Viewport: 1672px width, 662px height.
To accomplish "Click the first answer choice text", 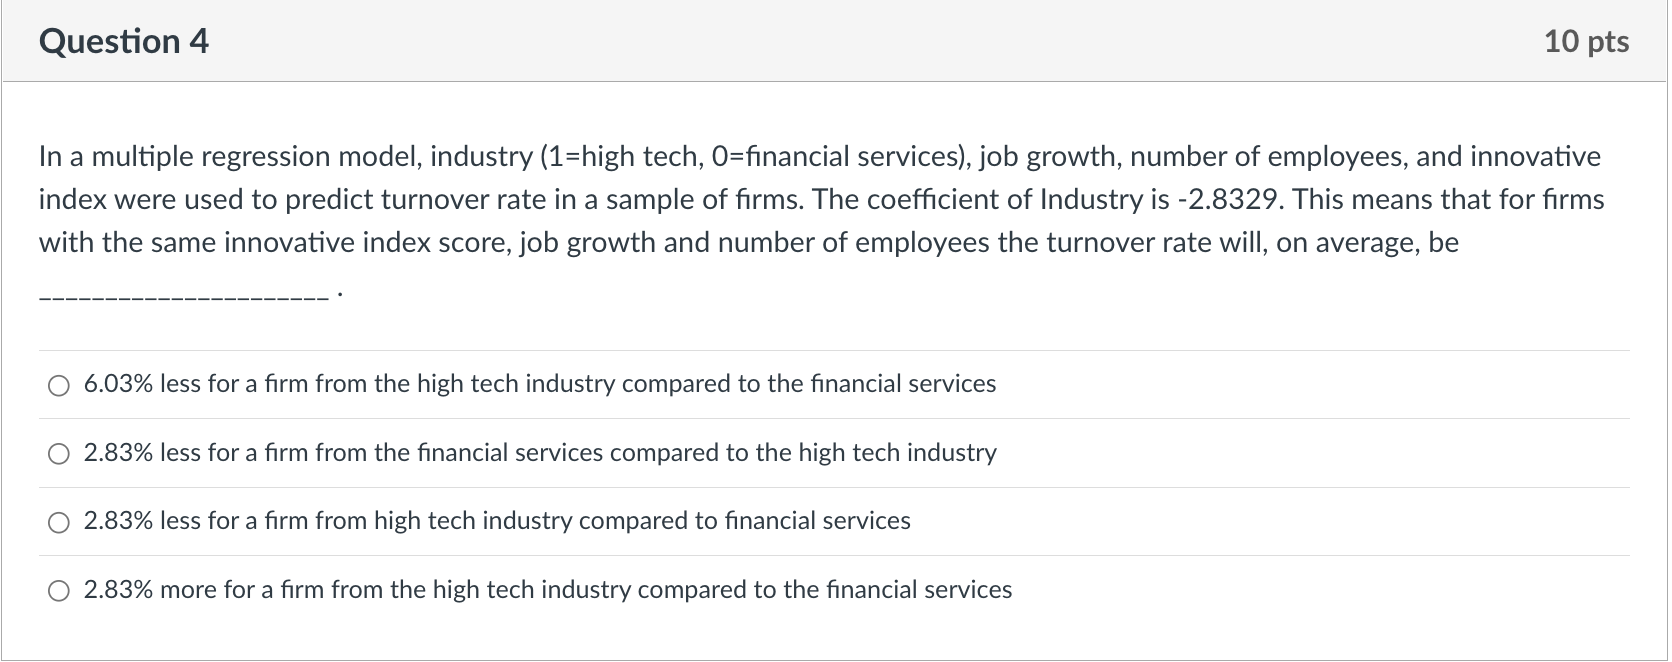I will [539, 383].
